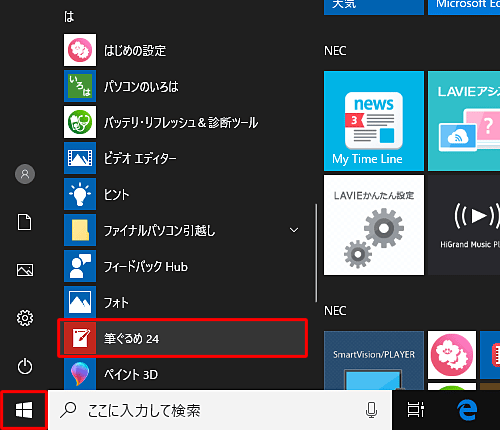Viewport: 500px width, 430px height.
Task: Open the フォト app icon
Action: (x=80, y=302)
